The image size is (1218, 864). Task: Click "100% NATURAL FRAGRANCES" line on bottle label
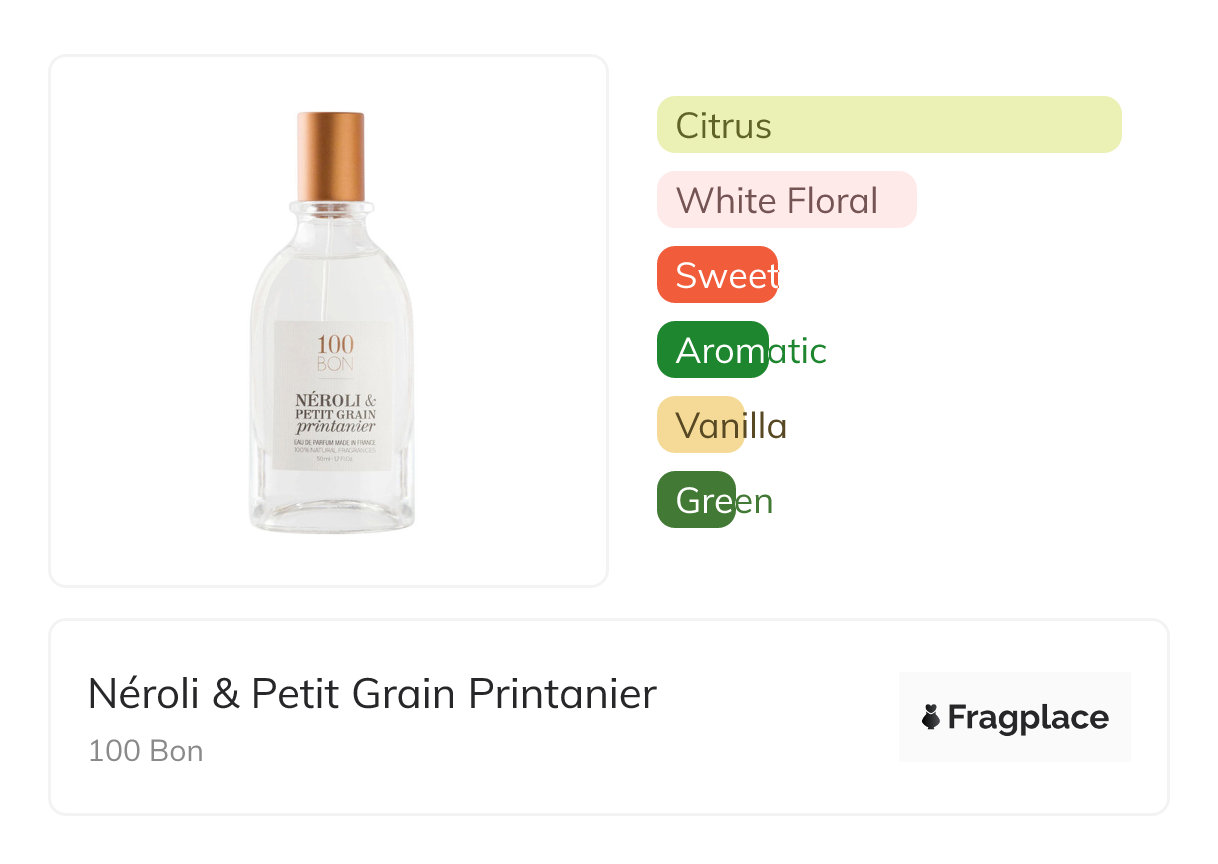click(334, 450)
